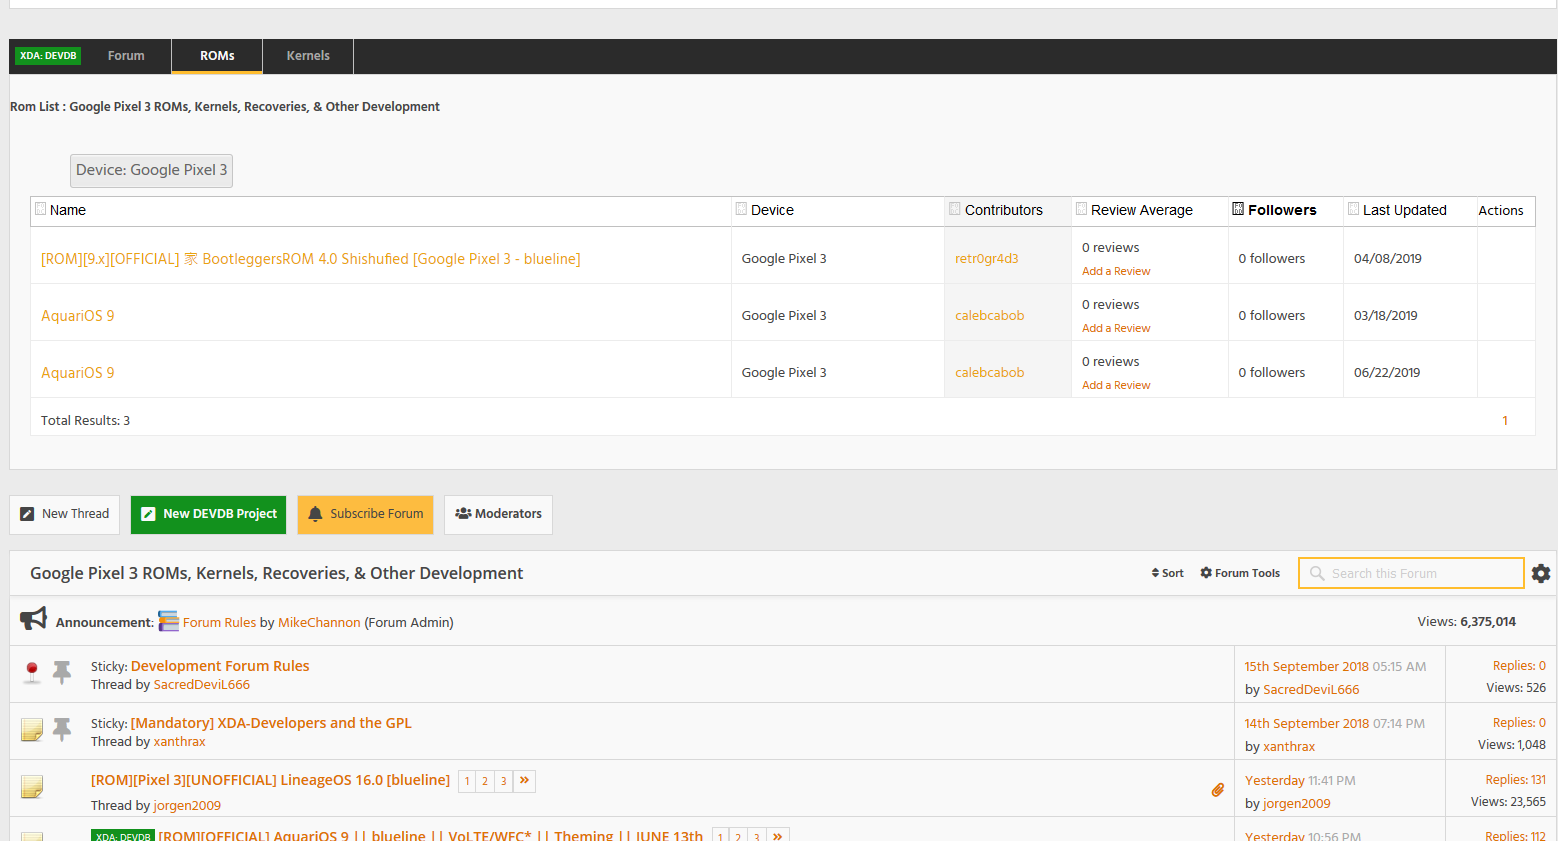Add a Review for BootleggersROM
The image size is (1558, 841).
(x=1116, y=271)
